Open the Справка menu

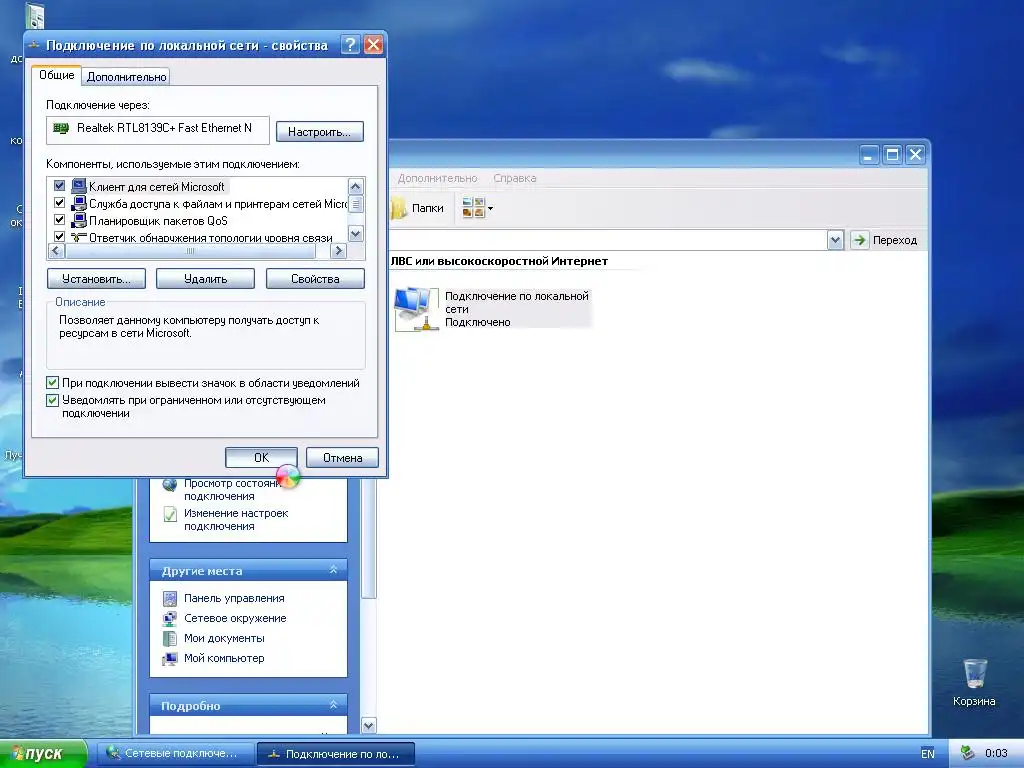[x=515, y=178]
